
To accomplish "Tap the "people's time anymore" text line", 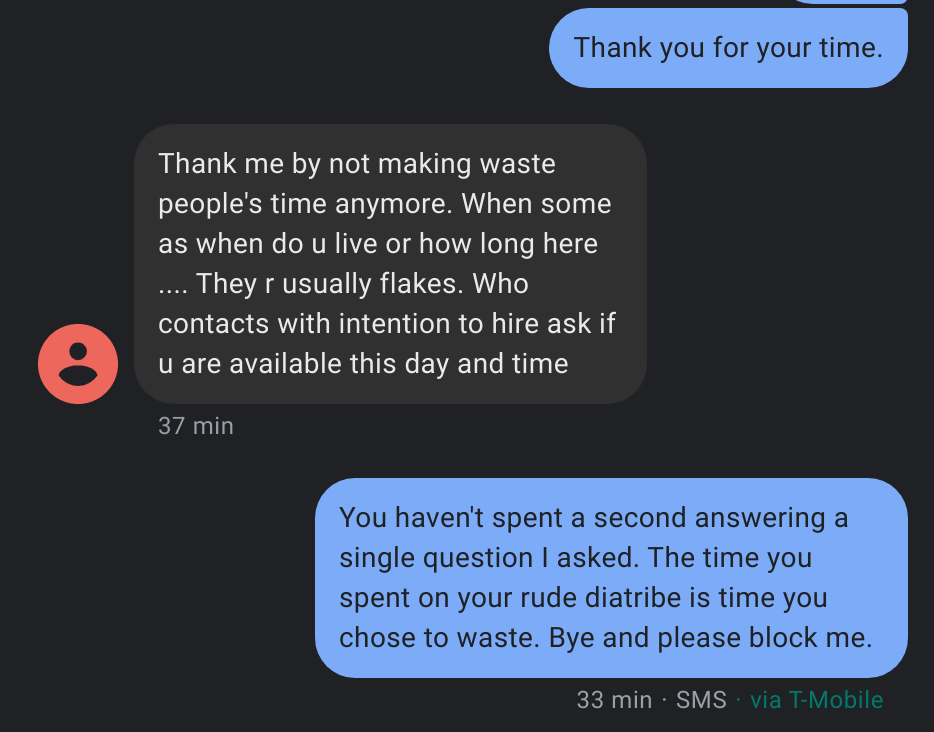I will (x=306, y=204).
